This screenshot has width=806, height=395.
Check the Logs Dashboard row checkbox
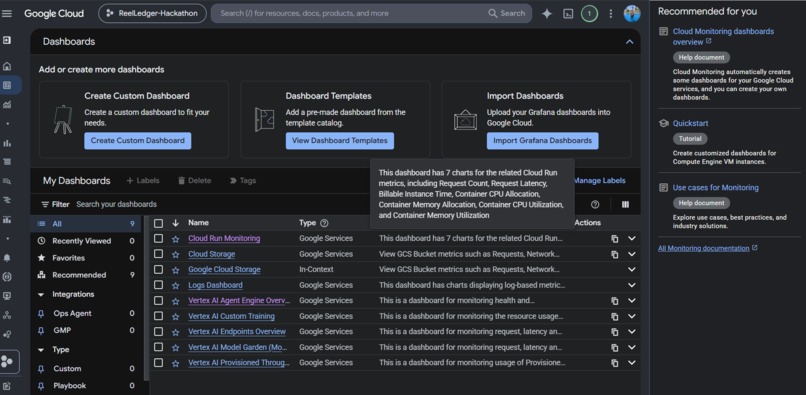pos(158,285)
